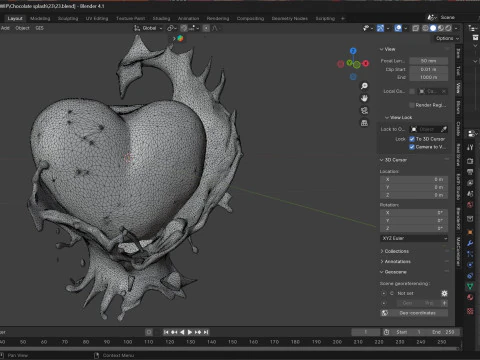Click the eyedropper next to Lock to Object
Image resolution: width=480 pixels, height=360 pixels.
(x=444, y=129)
